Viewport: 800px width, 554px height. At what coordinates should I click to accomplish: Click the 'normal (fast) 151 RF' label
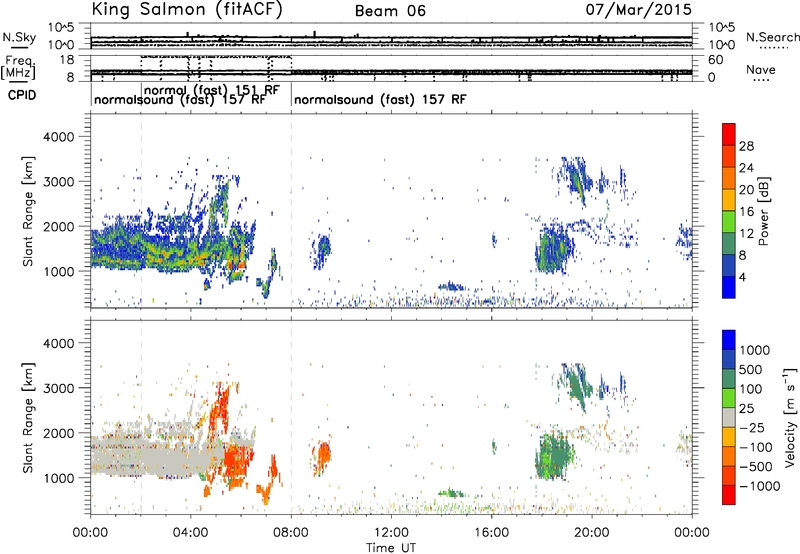pos(212,90)
